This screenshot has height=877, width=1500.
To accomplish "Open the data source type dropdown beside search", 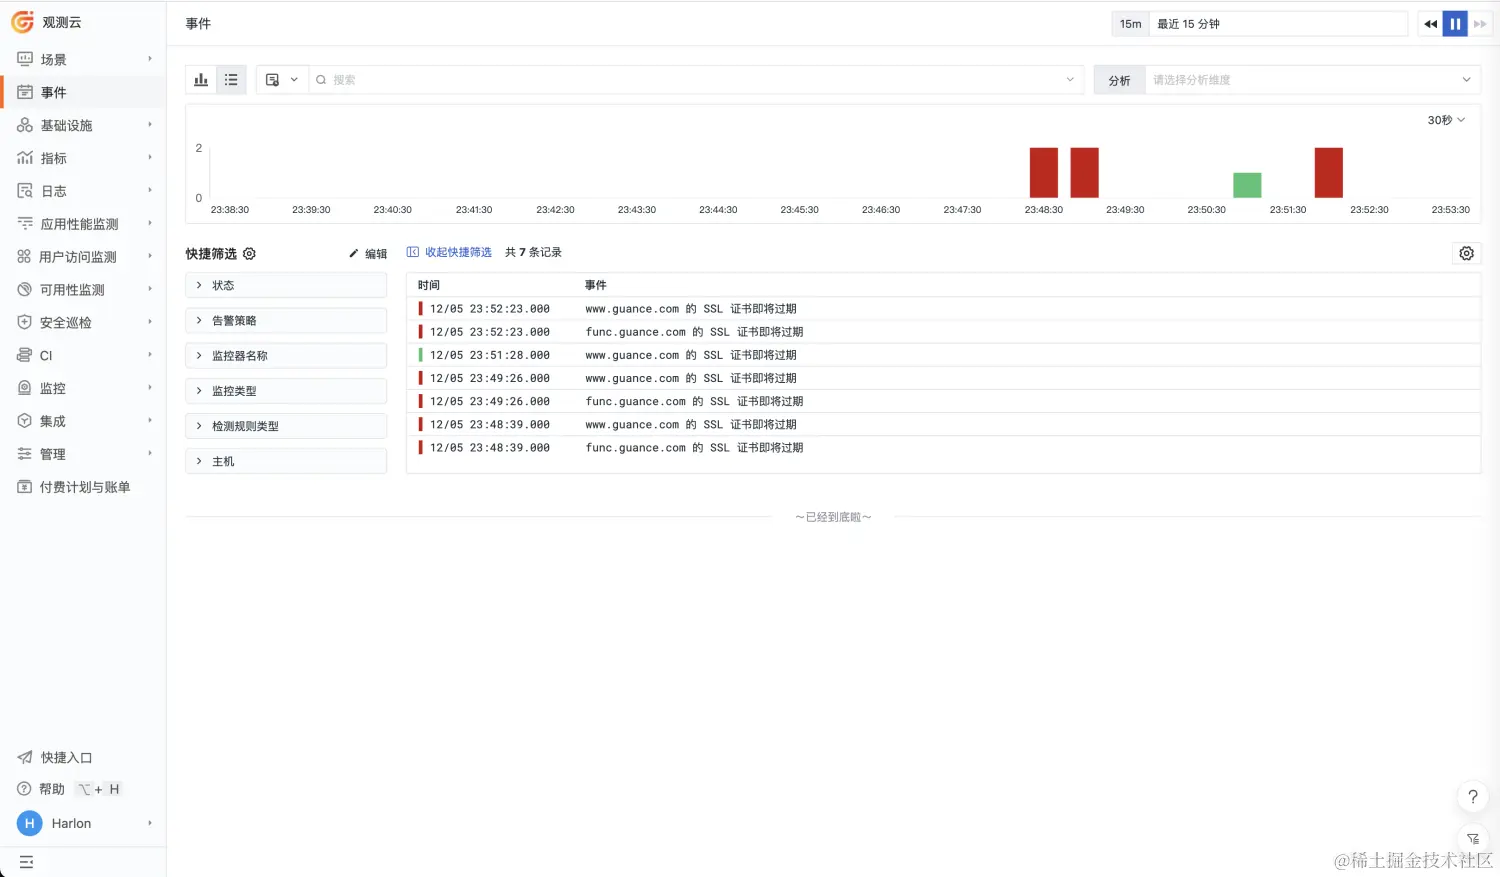I will (x=282, y=80).
